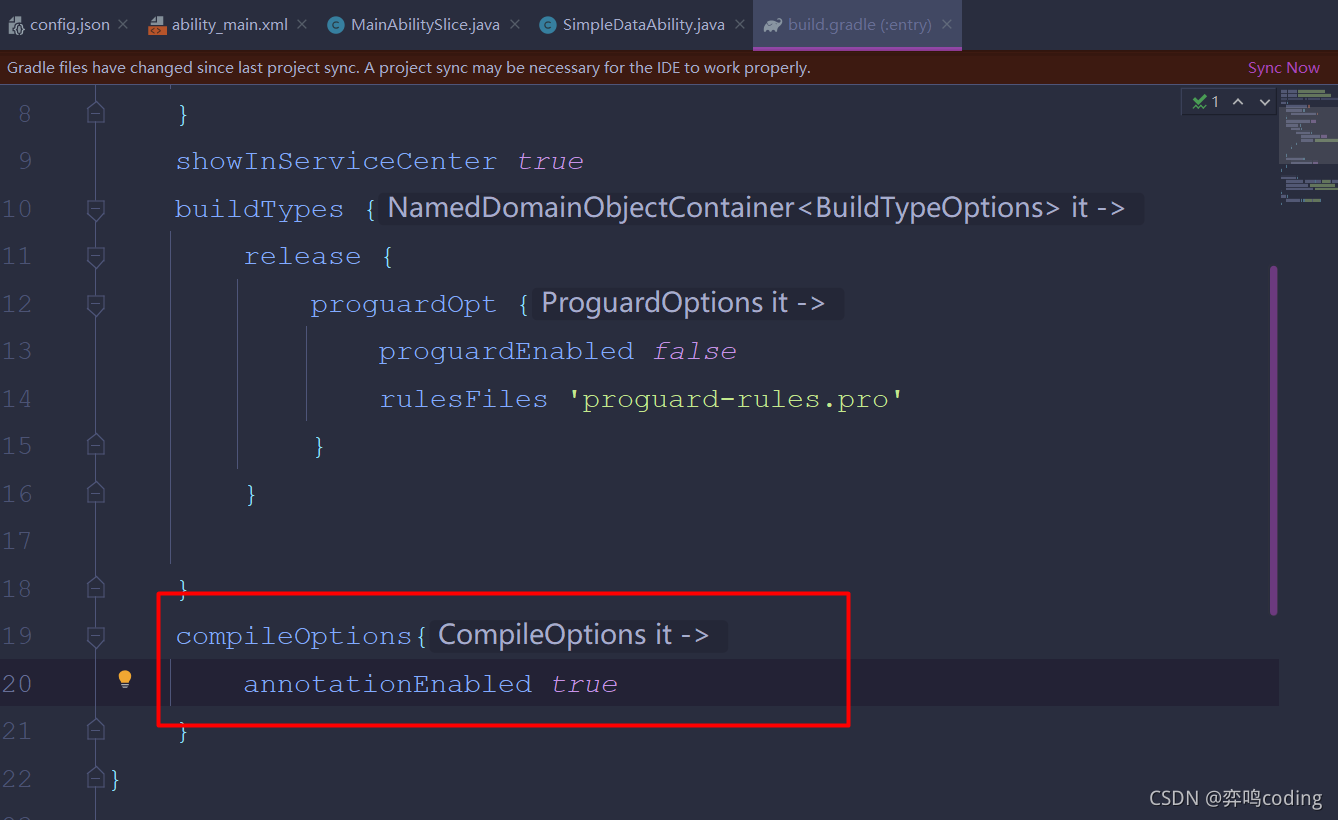The image size is (1338, 820).
Task: Click fold end marker on line 16
Action: click(x=96, y=493)
